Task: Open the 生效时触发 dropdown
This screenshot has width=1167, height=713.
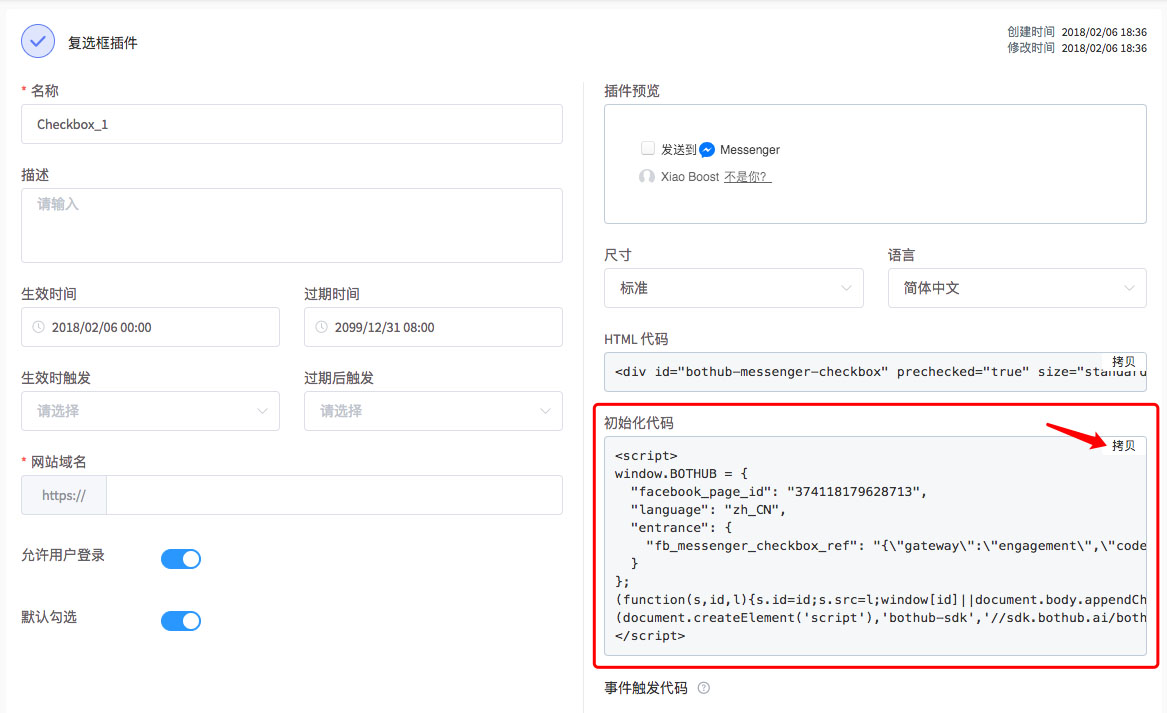Action: pos(150,411)
